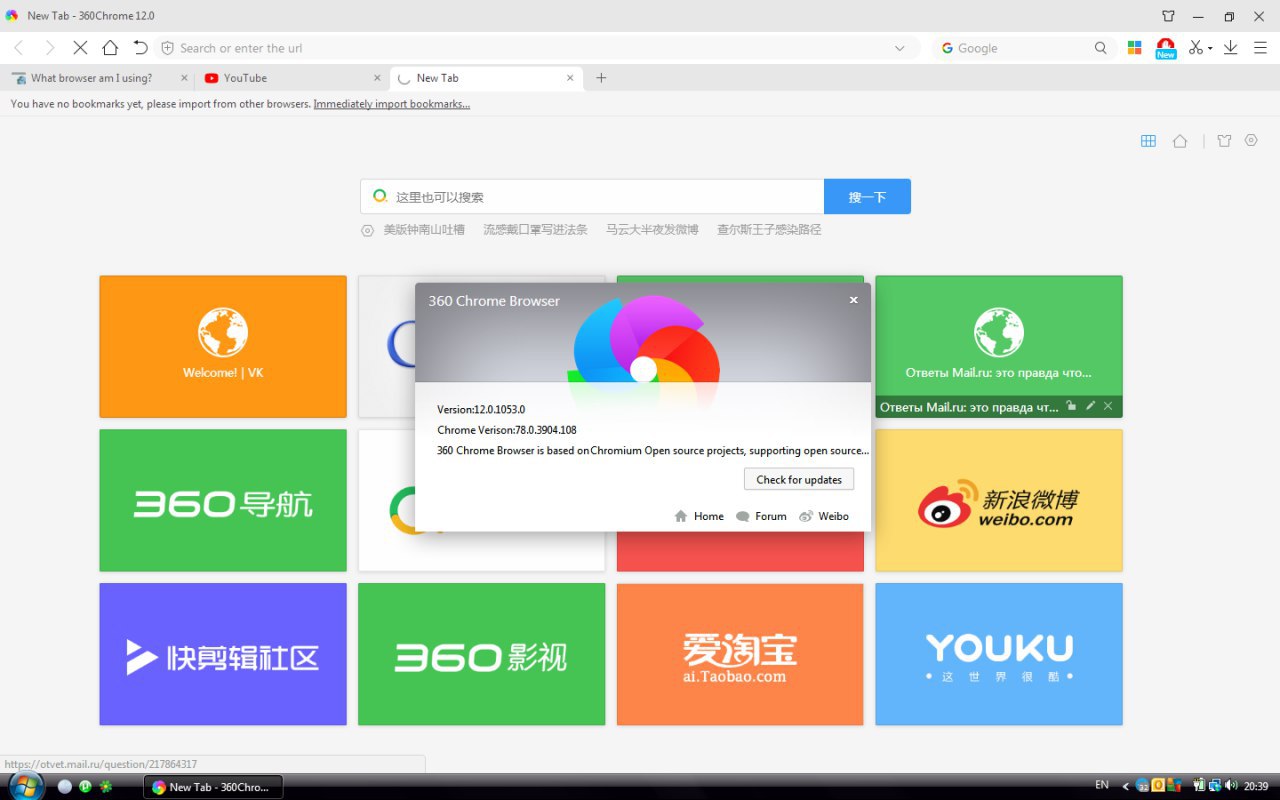Viewport: 1280px width, 800px height.
Task: Close the What browser am I using tab
Action: pos(184,78)
